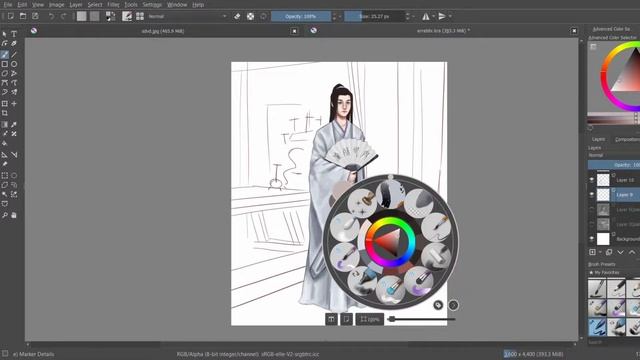
Task: Click the zoom 100% button in popup palette
Action: 370,319
